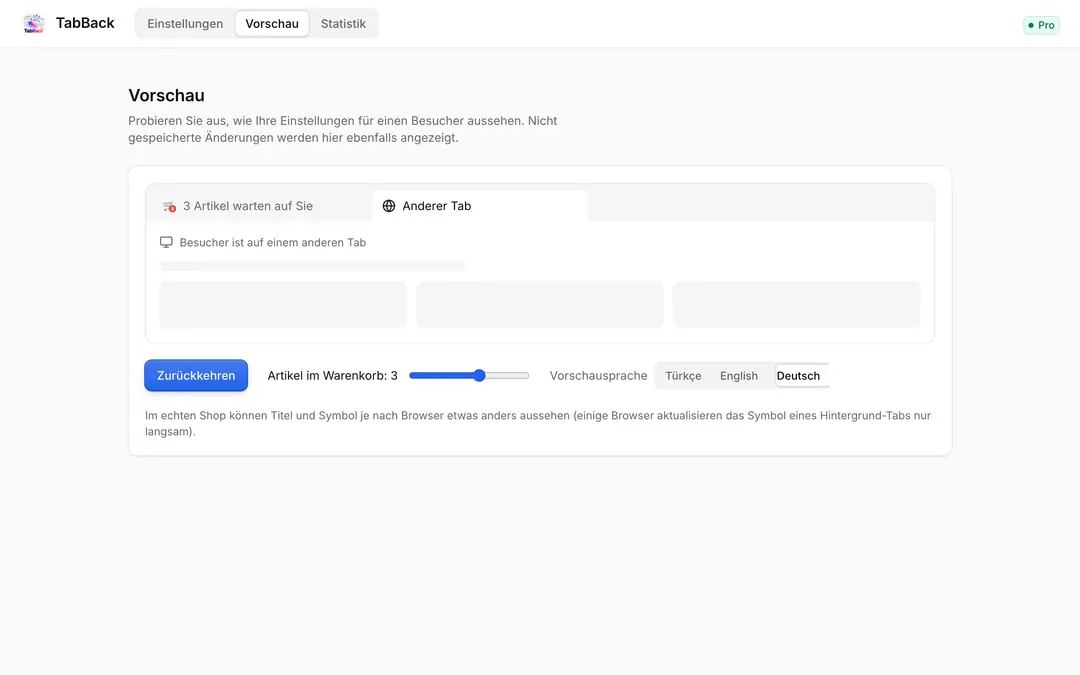Click the 'Besucher ist auf einem anderen Tab' text
Image resolution: width=1080 pixels, height=675 pixels.
coord(273,242)
